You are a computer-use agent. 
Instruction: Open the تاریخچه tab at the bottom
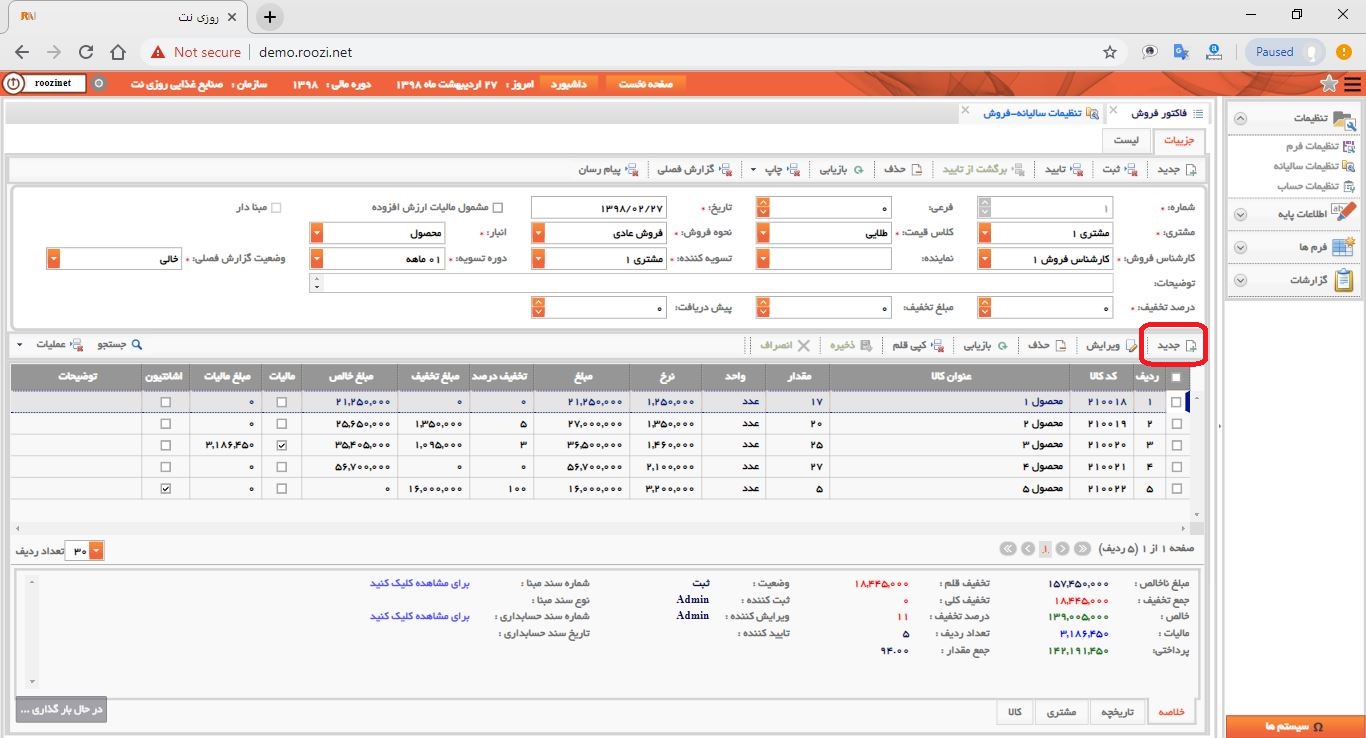click(x=1118, y=712)
